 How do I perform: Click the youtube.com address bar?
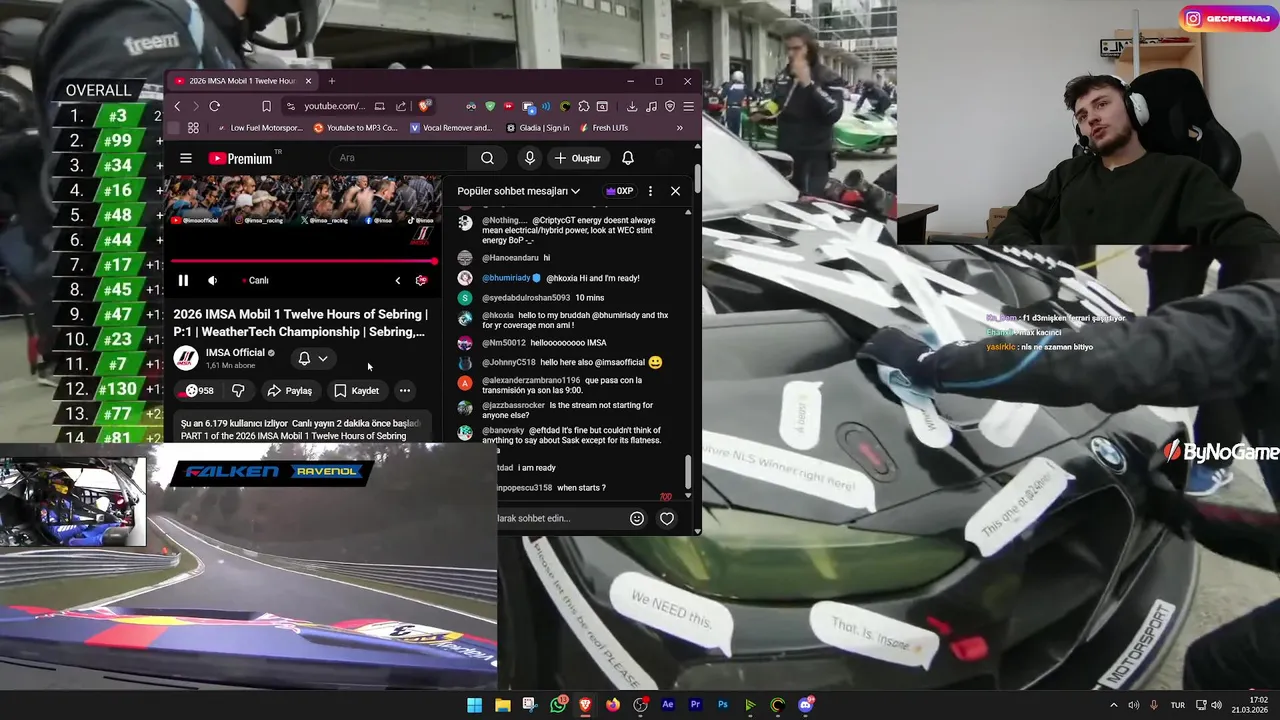pyautogui.click(x=334, y=106)
